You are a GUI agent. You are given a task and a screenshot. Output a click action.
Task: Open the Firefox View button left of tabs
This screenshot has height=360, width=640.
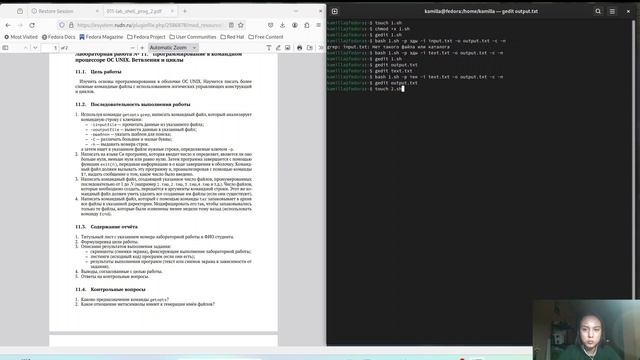(20, 11)
